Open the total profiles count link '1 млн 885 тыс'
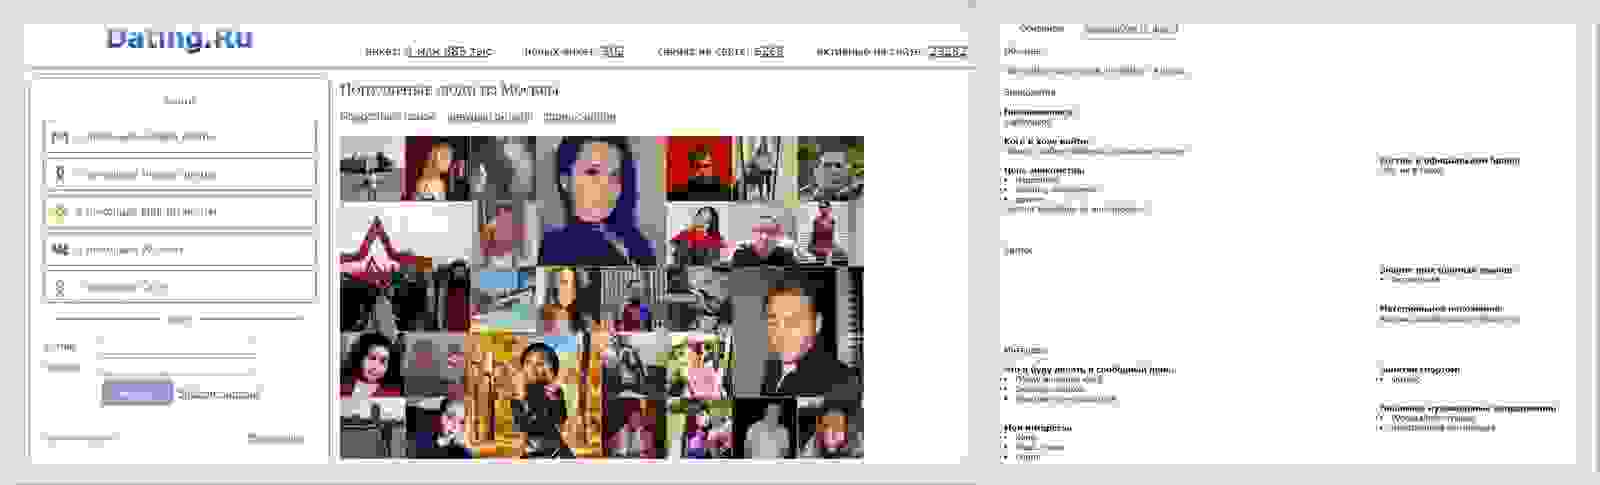Viewport: 1600px width, 485px height. point(448,52)
